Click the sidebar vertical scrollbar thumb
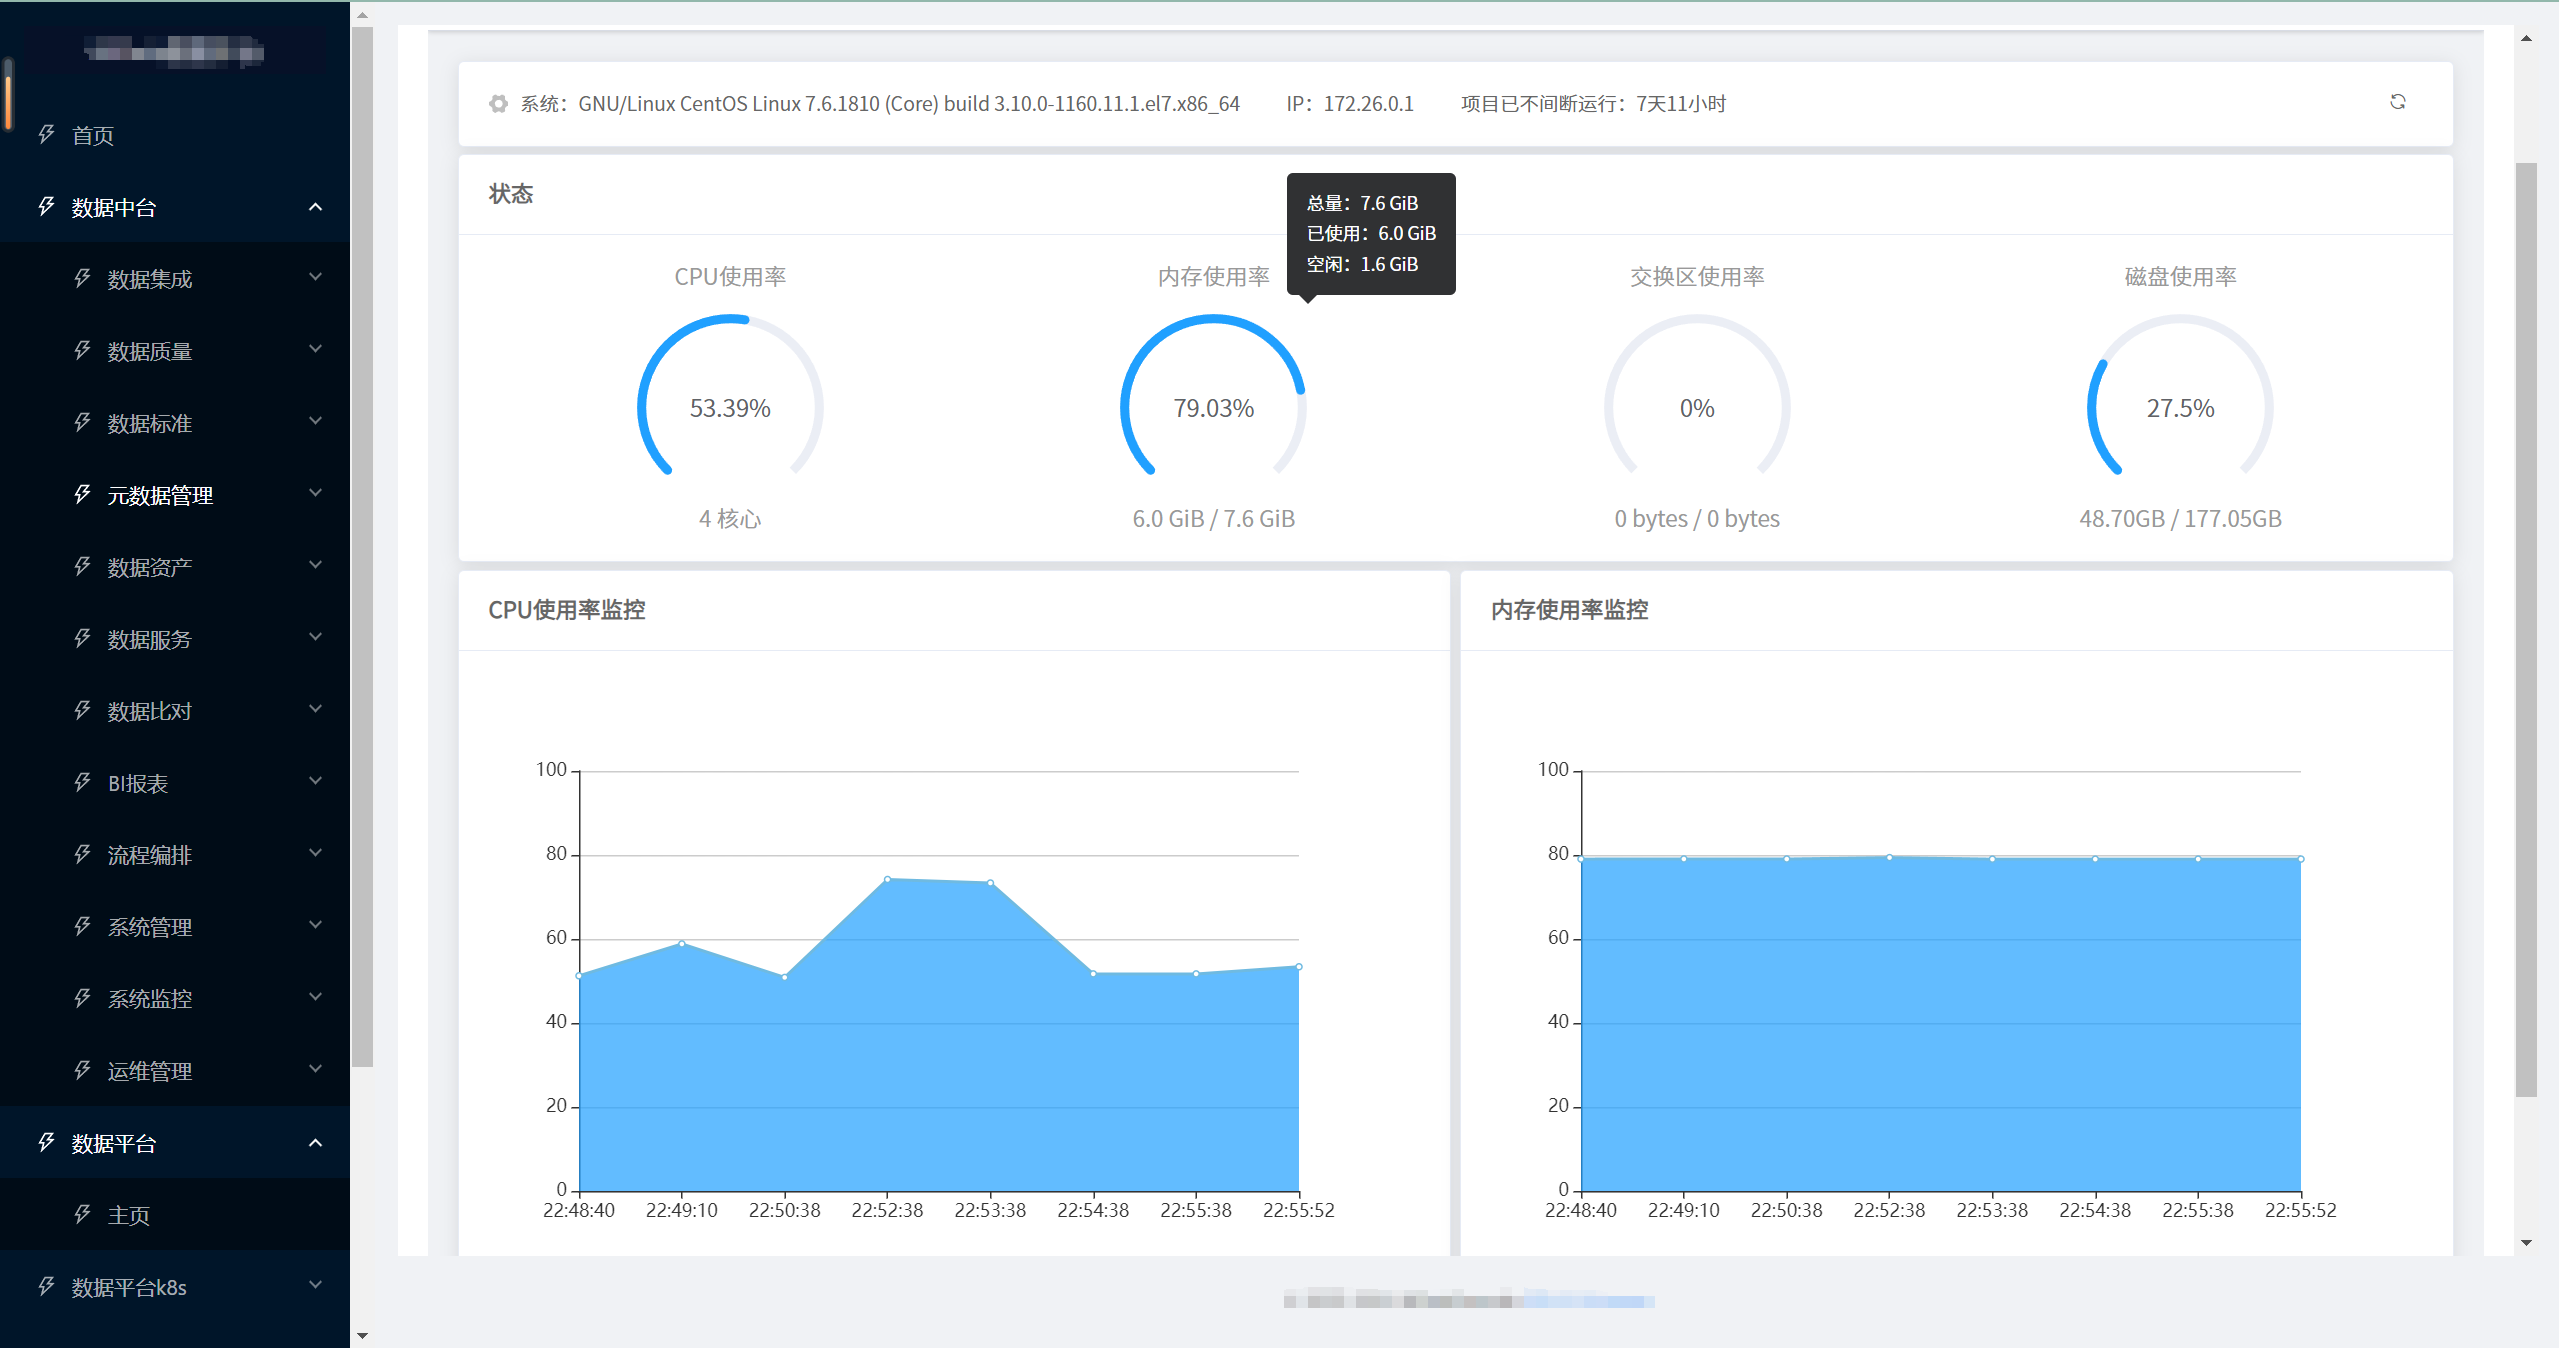This screenshot has height=1348, width=2559. pos(362,547)
